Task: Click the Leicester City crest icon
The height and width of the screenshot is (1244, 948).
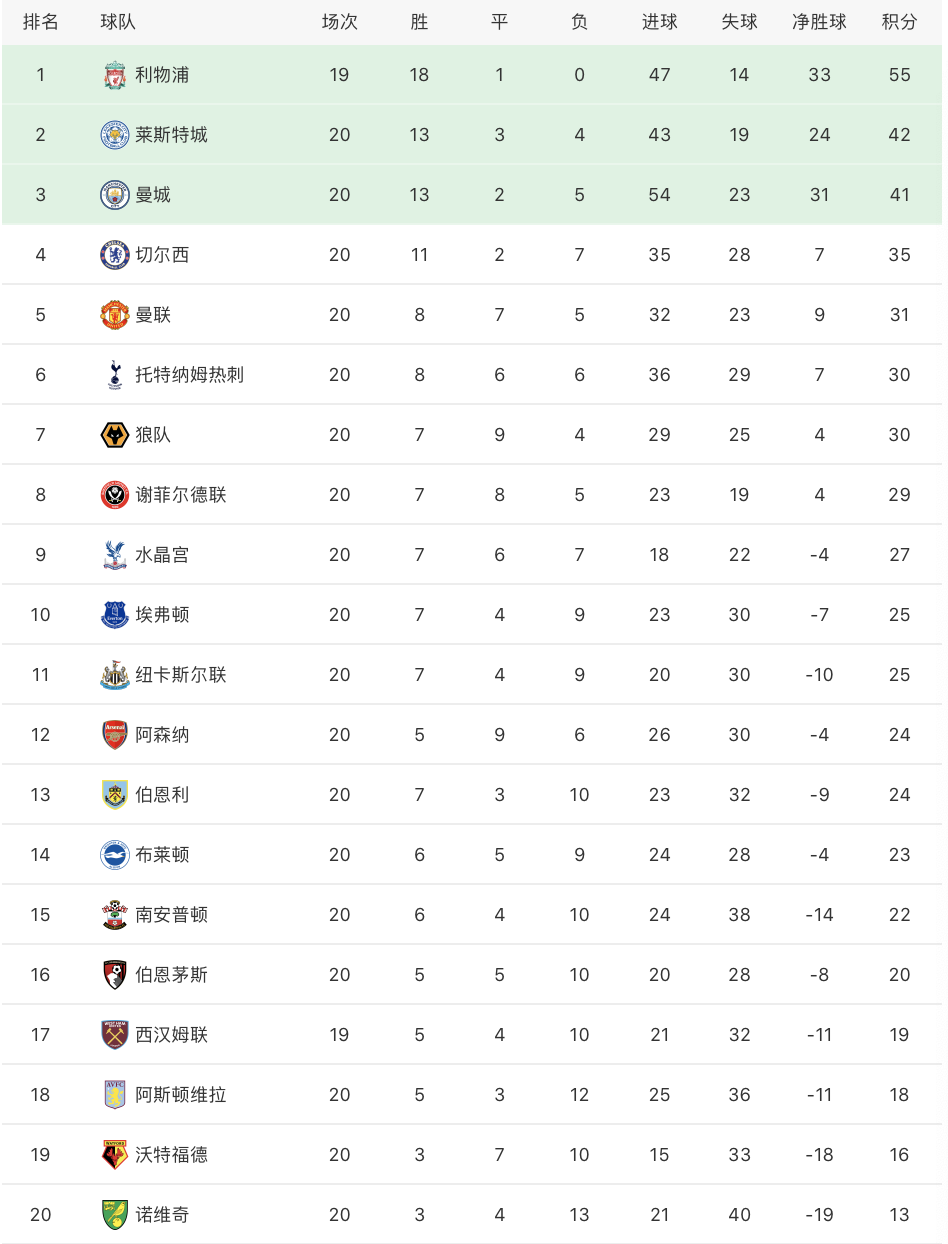Action: (115, 135)
